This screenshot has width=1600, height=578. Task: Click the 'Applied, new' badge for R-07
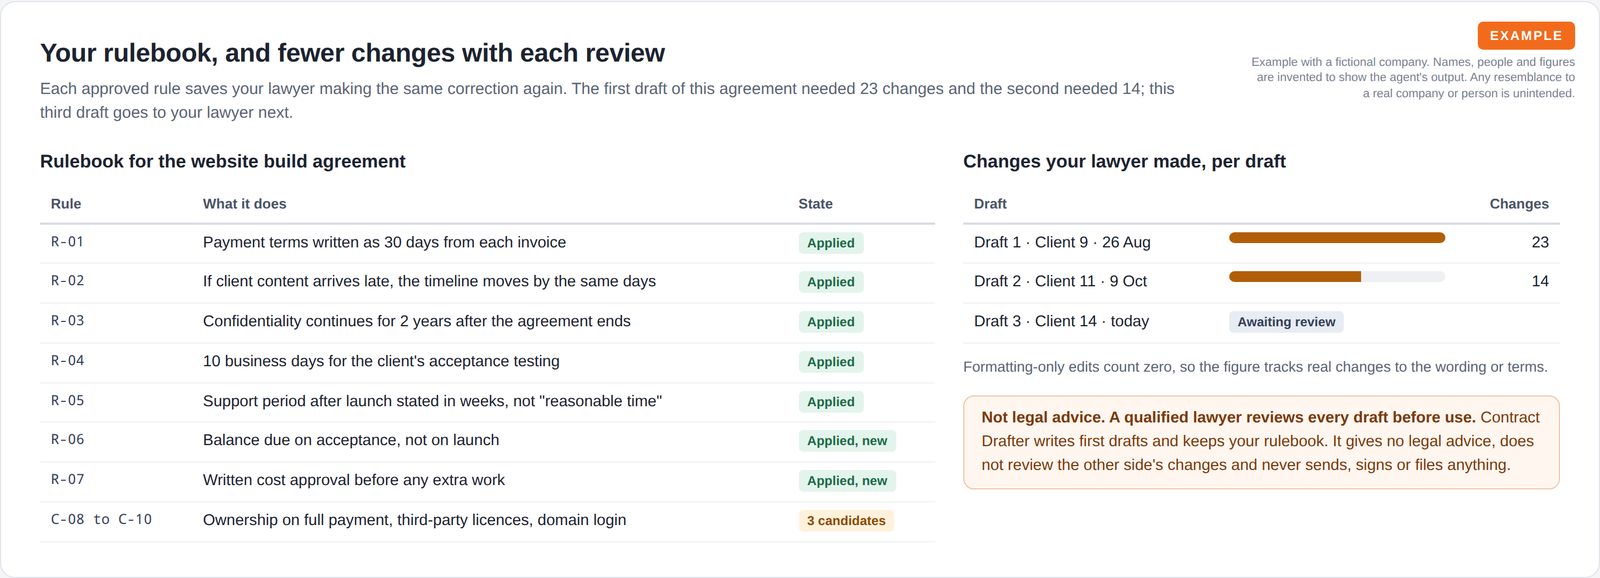847,481
